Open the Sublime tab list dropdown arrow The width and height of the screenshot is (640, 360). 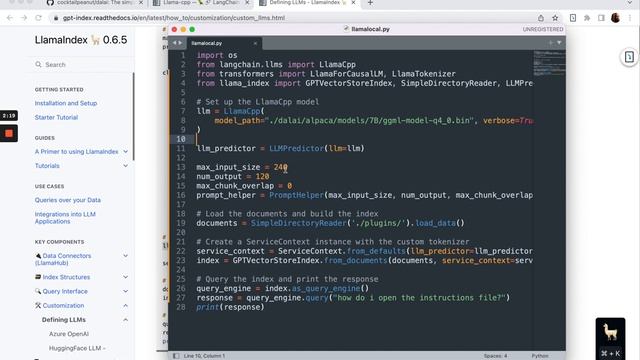[559, 43]
